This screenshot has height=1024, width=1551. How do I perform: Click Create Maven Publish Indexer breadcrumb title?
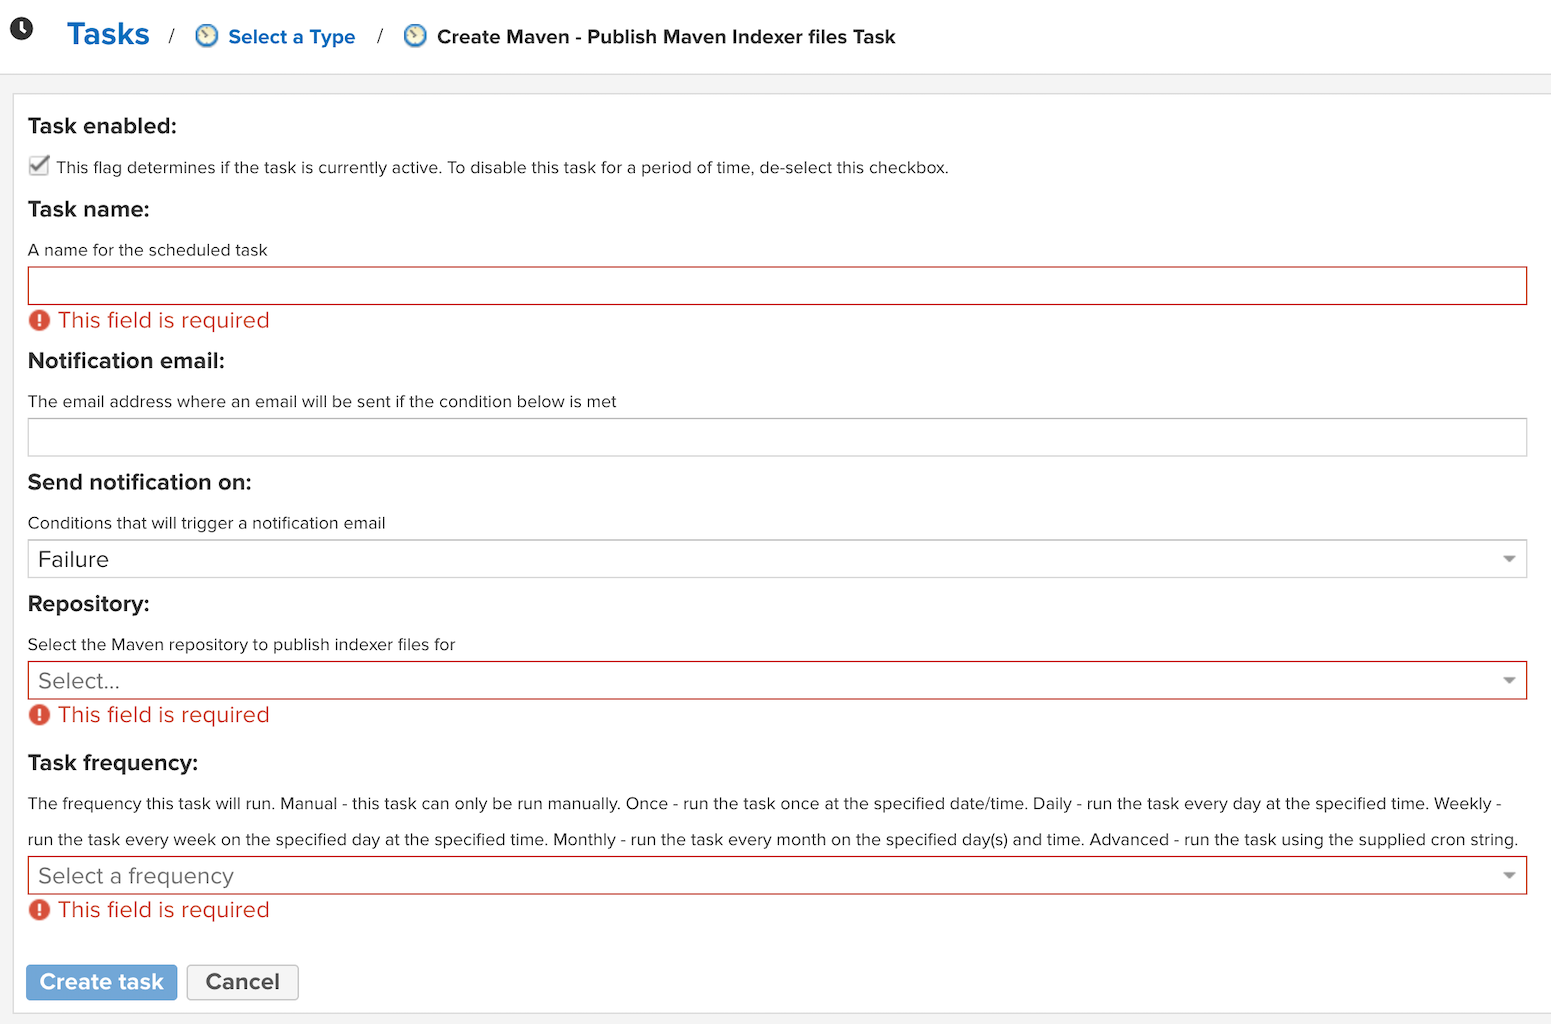666,37
